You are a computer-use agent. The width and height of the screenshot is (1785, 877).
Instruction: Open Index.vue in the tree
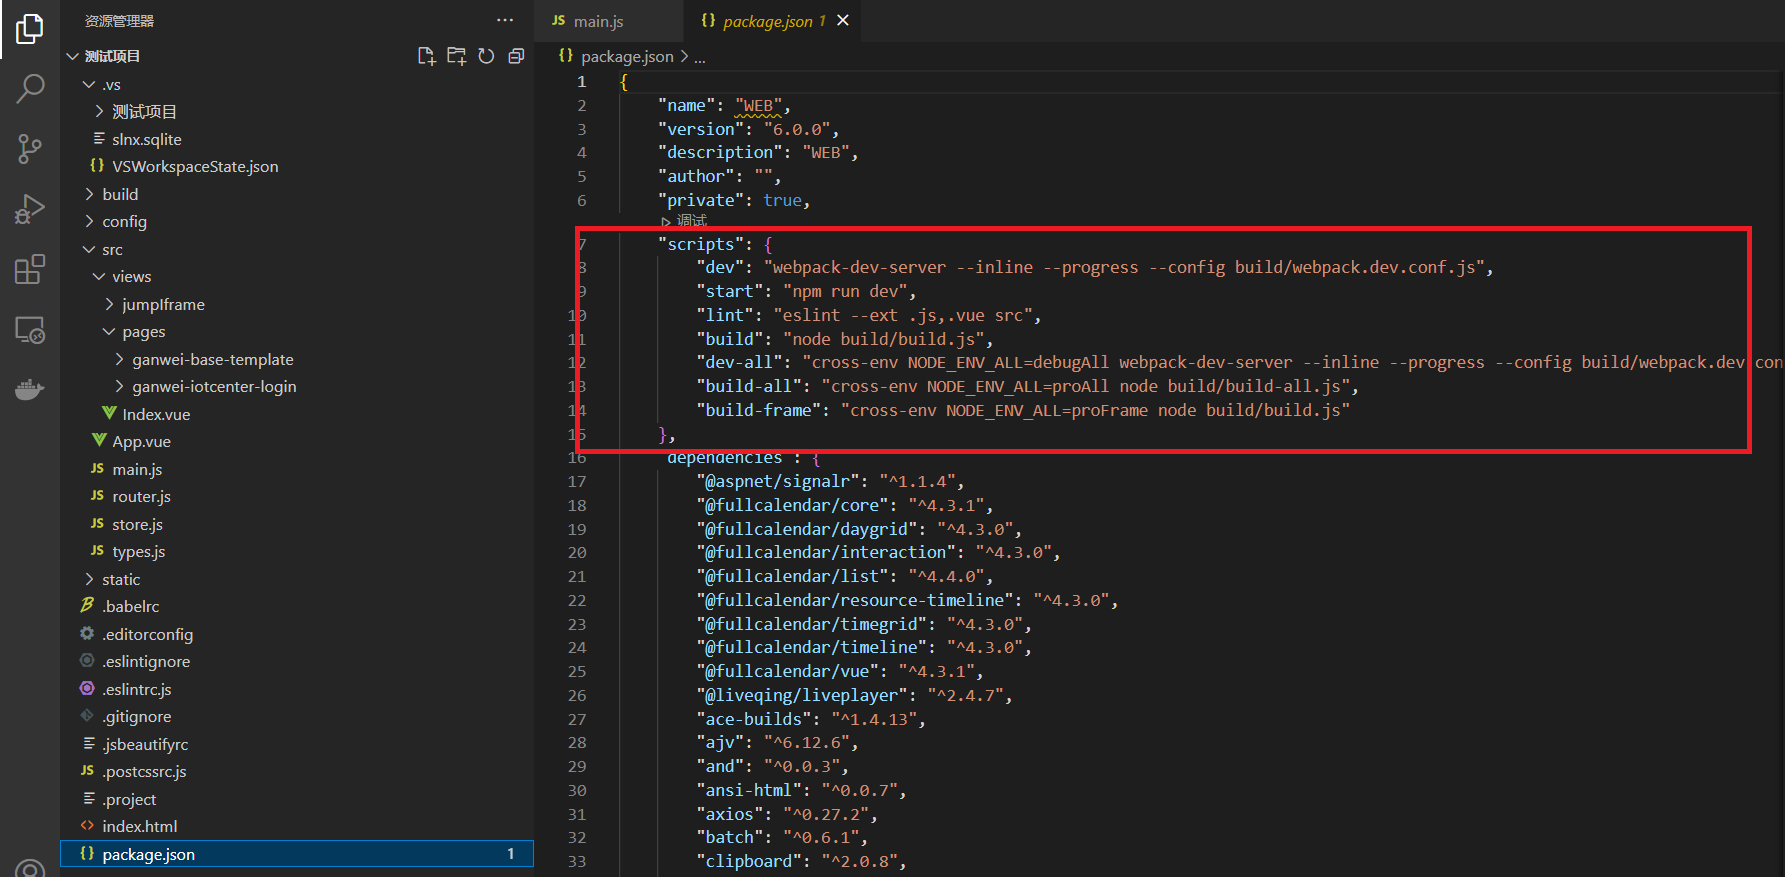pos(297,414)
